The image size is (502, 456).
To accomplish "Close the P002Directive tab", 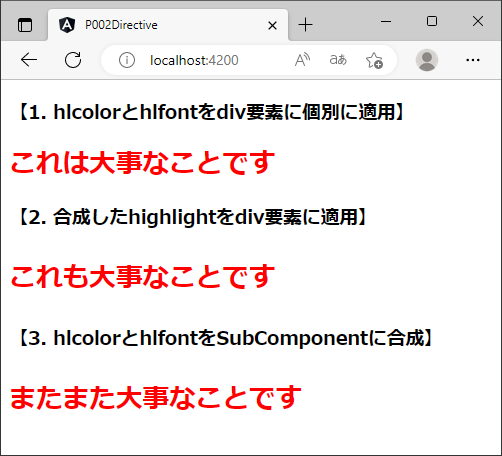I will point(272,25).
